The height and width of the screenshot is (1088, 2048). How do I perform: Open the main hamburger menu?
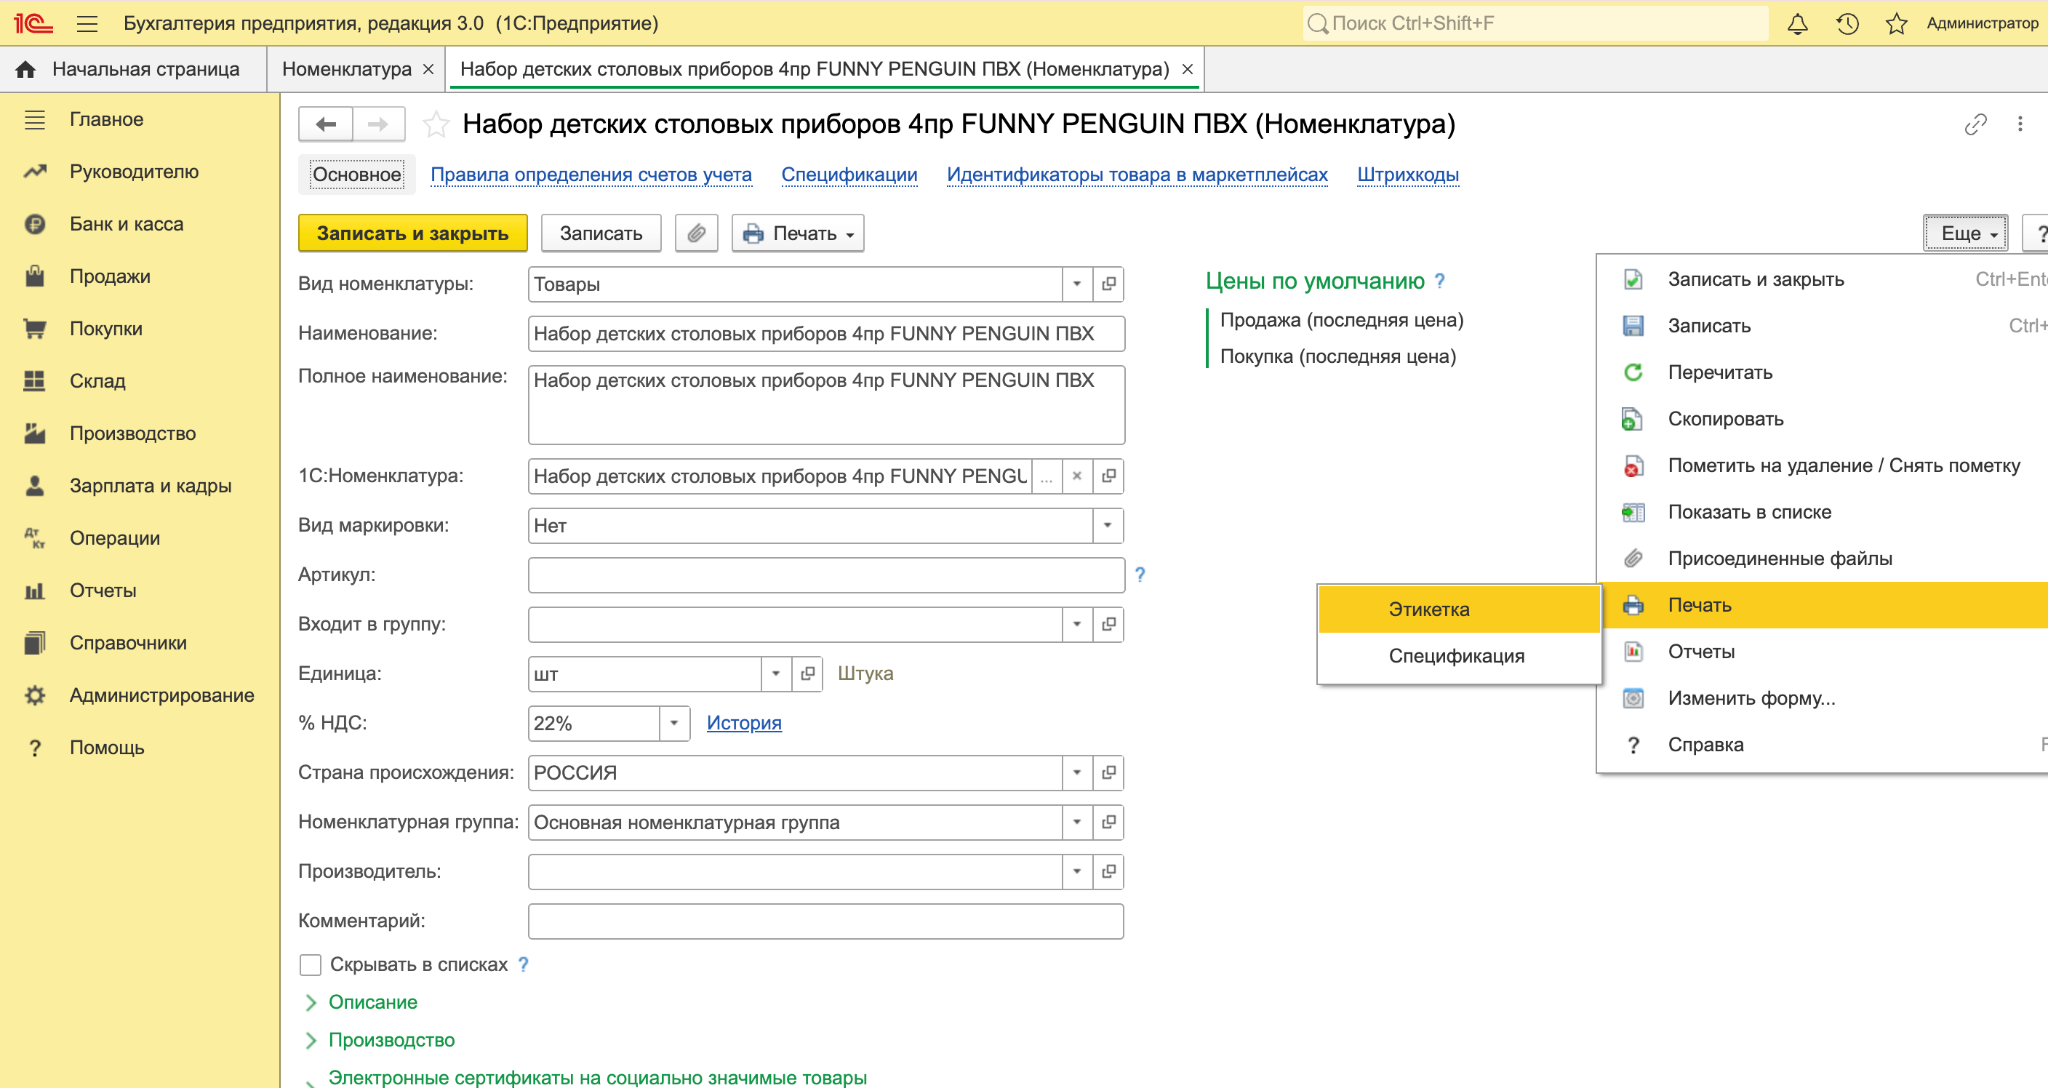87,23
